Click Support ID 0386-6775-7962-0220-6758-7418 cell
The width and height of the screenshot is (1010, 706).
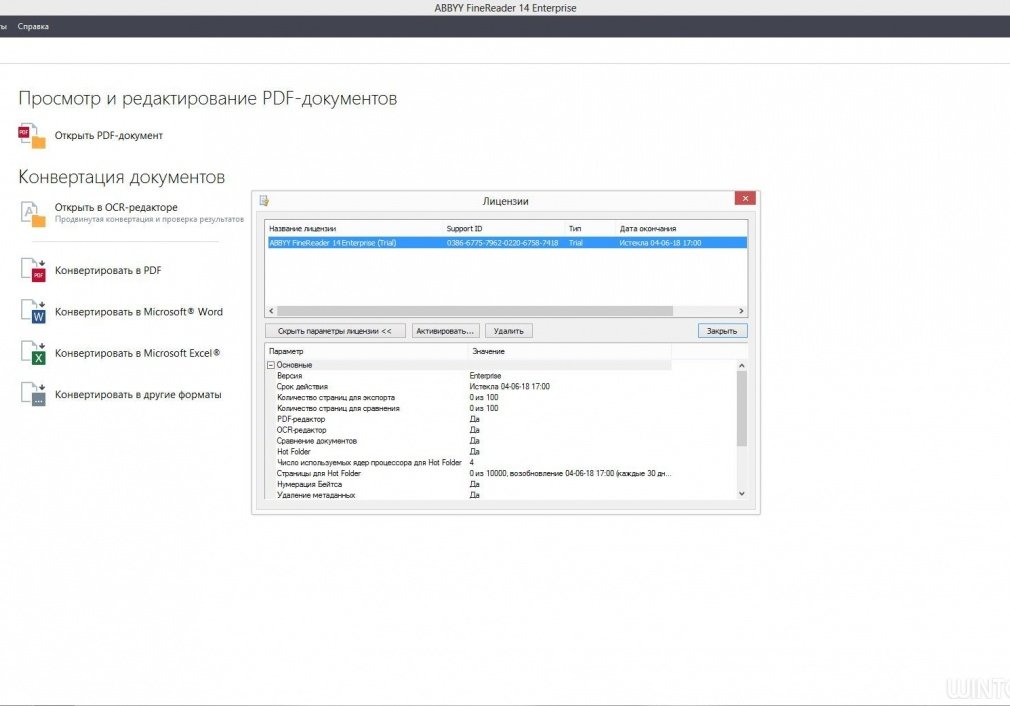coord(502,243)
